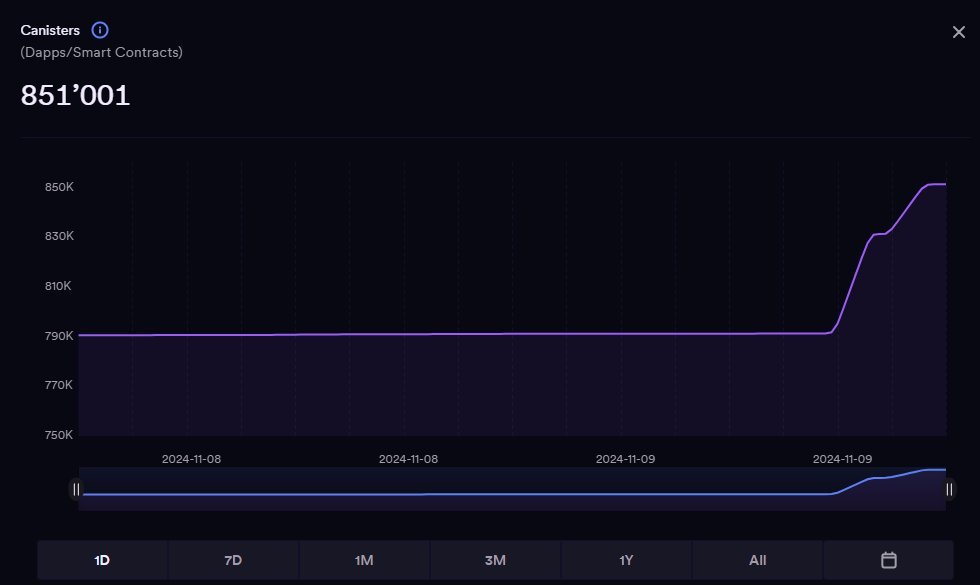The image size is (980, 585).
Task: Click the 851'001 canister count
Action: [x=76, y=96]
